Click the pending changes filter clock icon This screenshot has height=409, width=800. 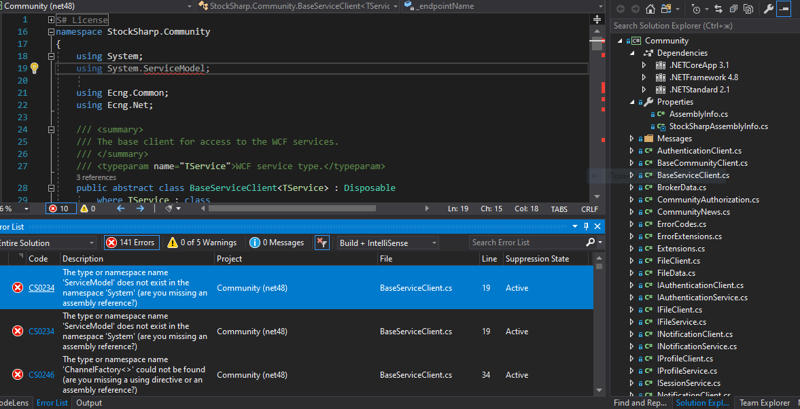696,9
